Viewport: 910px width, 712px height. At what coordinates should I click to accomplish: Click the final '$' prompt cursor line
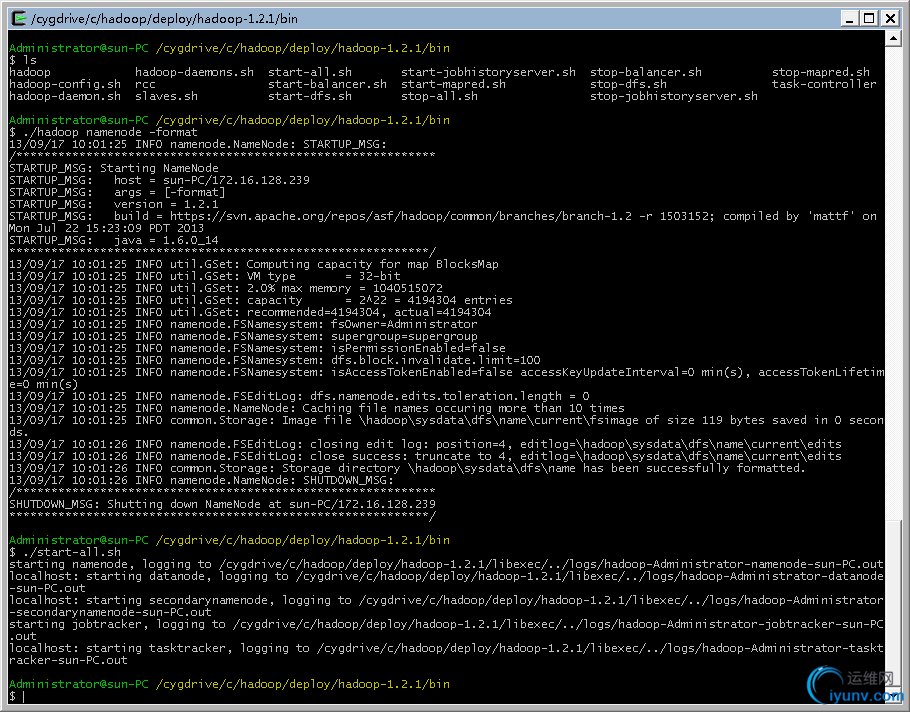[17, 696]
